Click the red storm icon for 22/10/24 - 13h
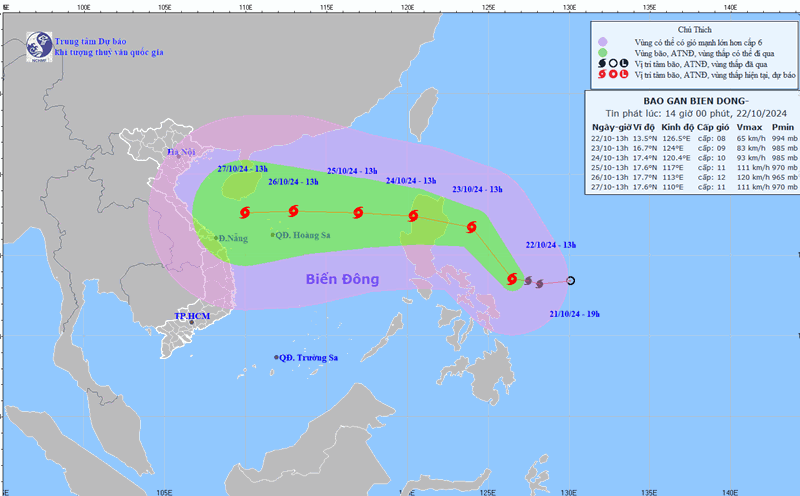This screenshot has width=800, height=496. [x=512, y=279]
